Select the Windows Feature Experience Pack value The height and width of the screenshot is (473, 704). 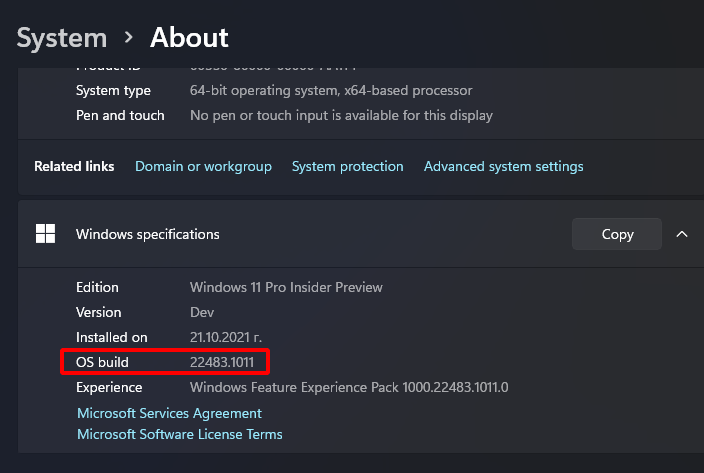pyautogui.click(x=349, y=387)
